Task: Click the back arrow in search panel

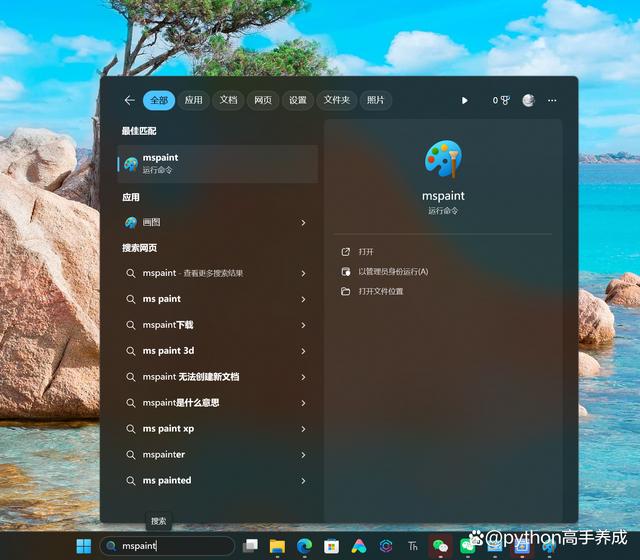Action: tap(129, 100)
